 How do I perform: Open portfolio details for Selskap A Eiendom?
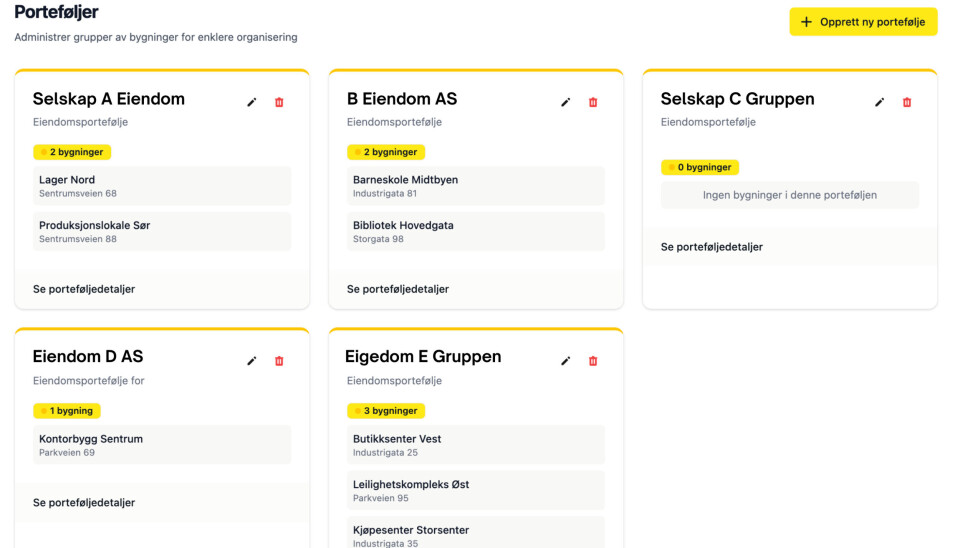[x=84, y=289]
